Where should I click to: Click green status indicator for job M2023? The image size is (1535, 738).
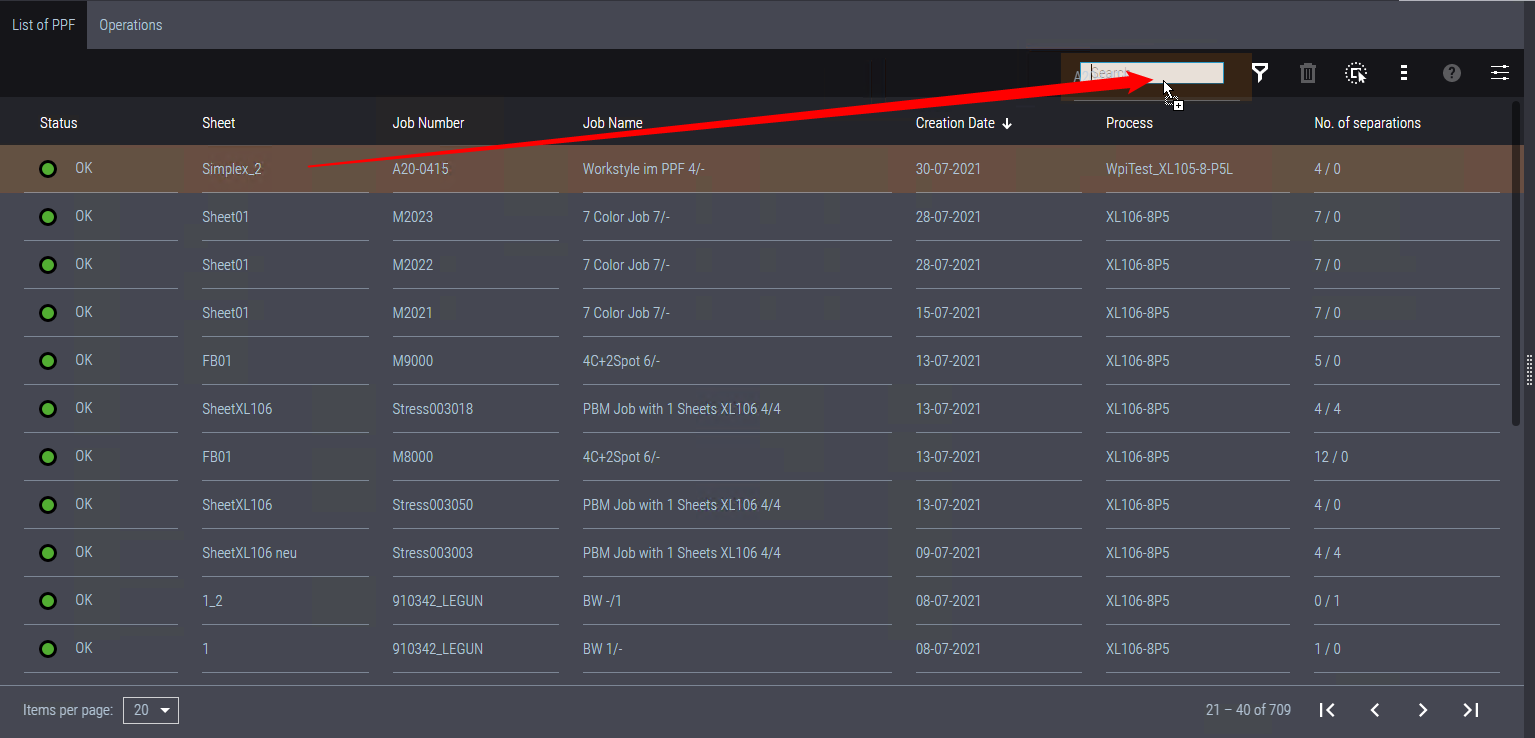tap(47, 217)
